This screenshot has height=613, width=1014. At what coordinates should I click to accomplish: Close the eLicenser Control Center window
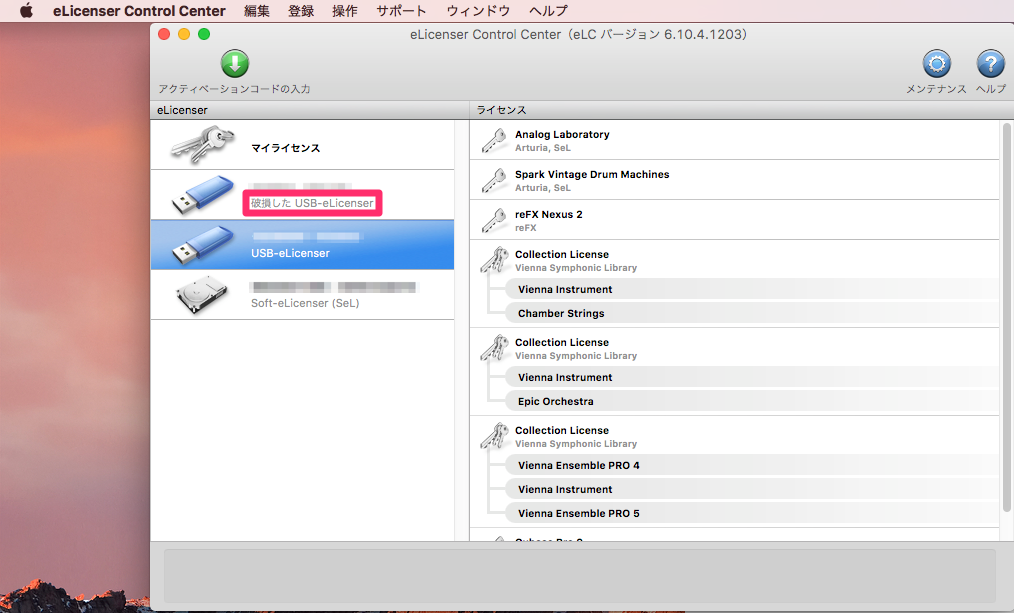pos(164,34)
